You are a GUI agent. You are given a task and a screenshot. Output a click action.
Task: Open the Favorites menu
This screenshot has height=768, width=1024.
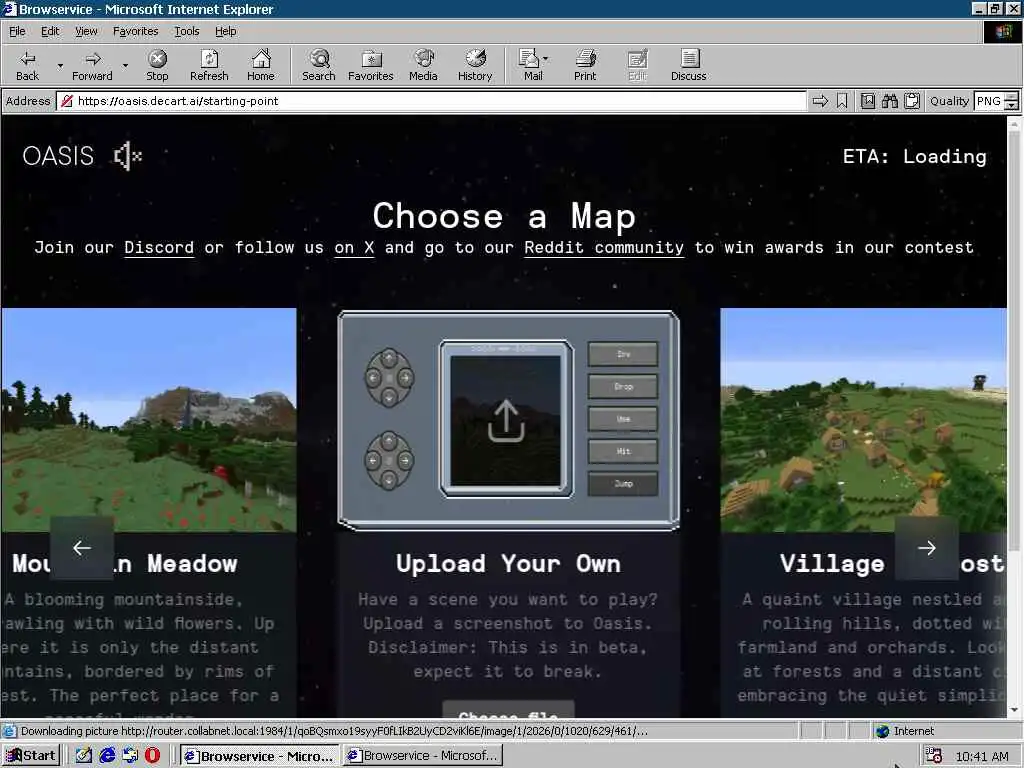[135, 31]
